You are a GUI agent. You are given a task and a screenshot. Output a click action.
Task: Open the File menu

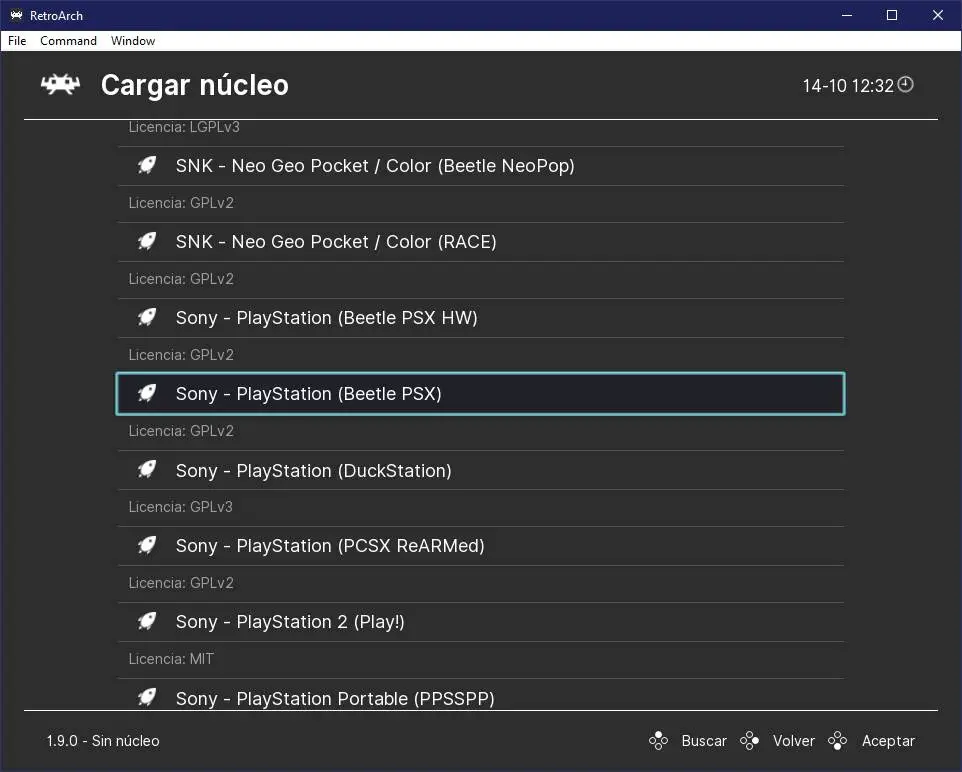(x=17, y=41)
